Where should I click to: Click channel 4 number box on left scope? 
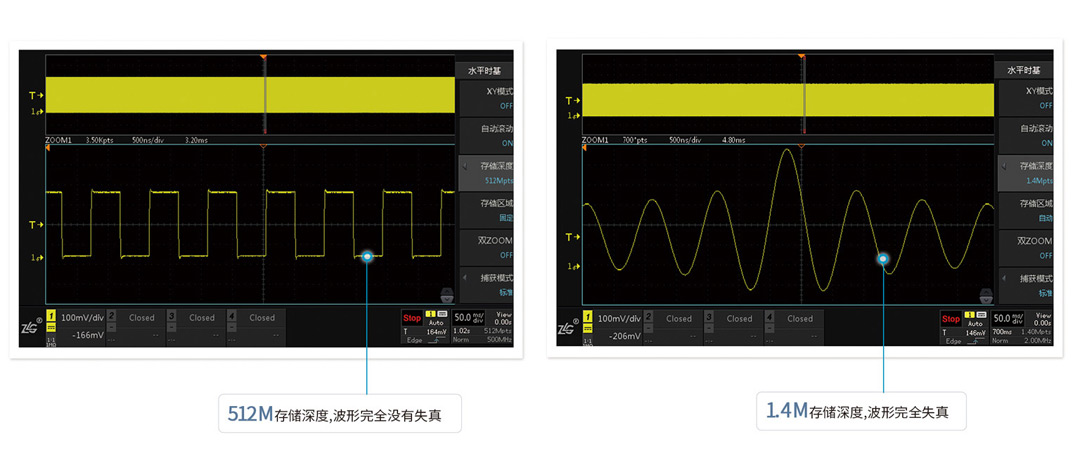click(231, 316)
